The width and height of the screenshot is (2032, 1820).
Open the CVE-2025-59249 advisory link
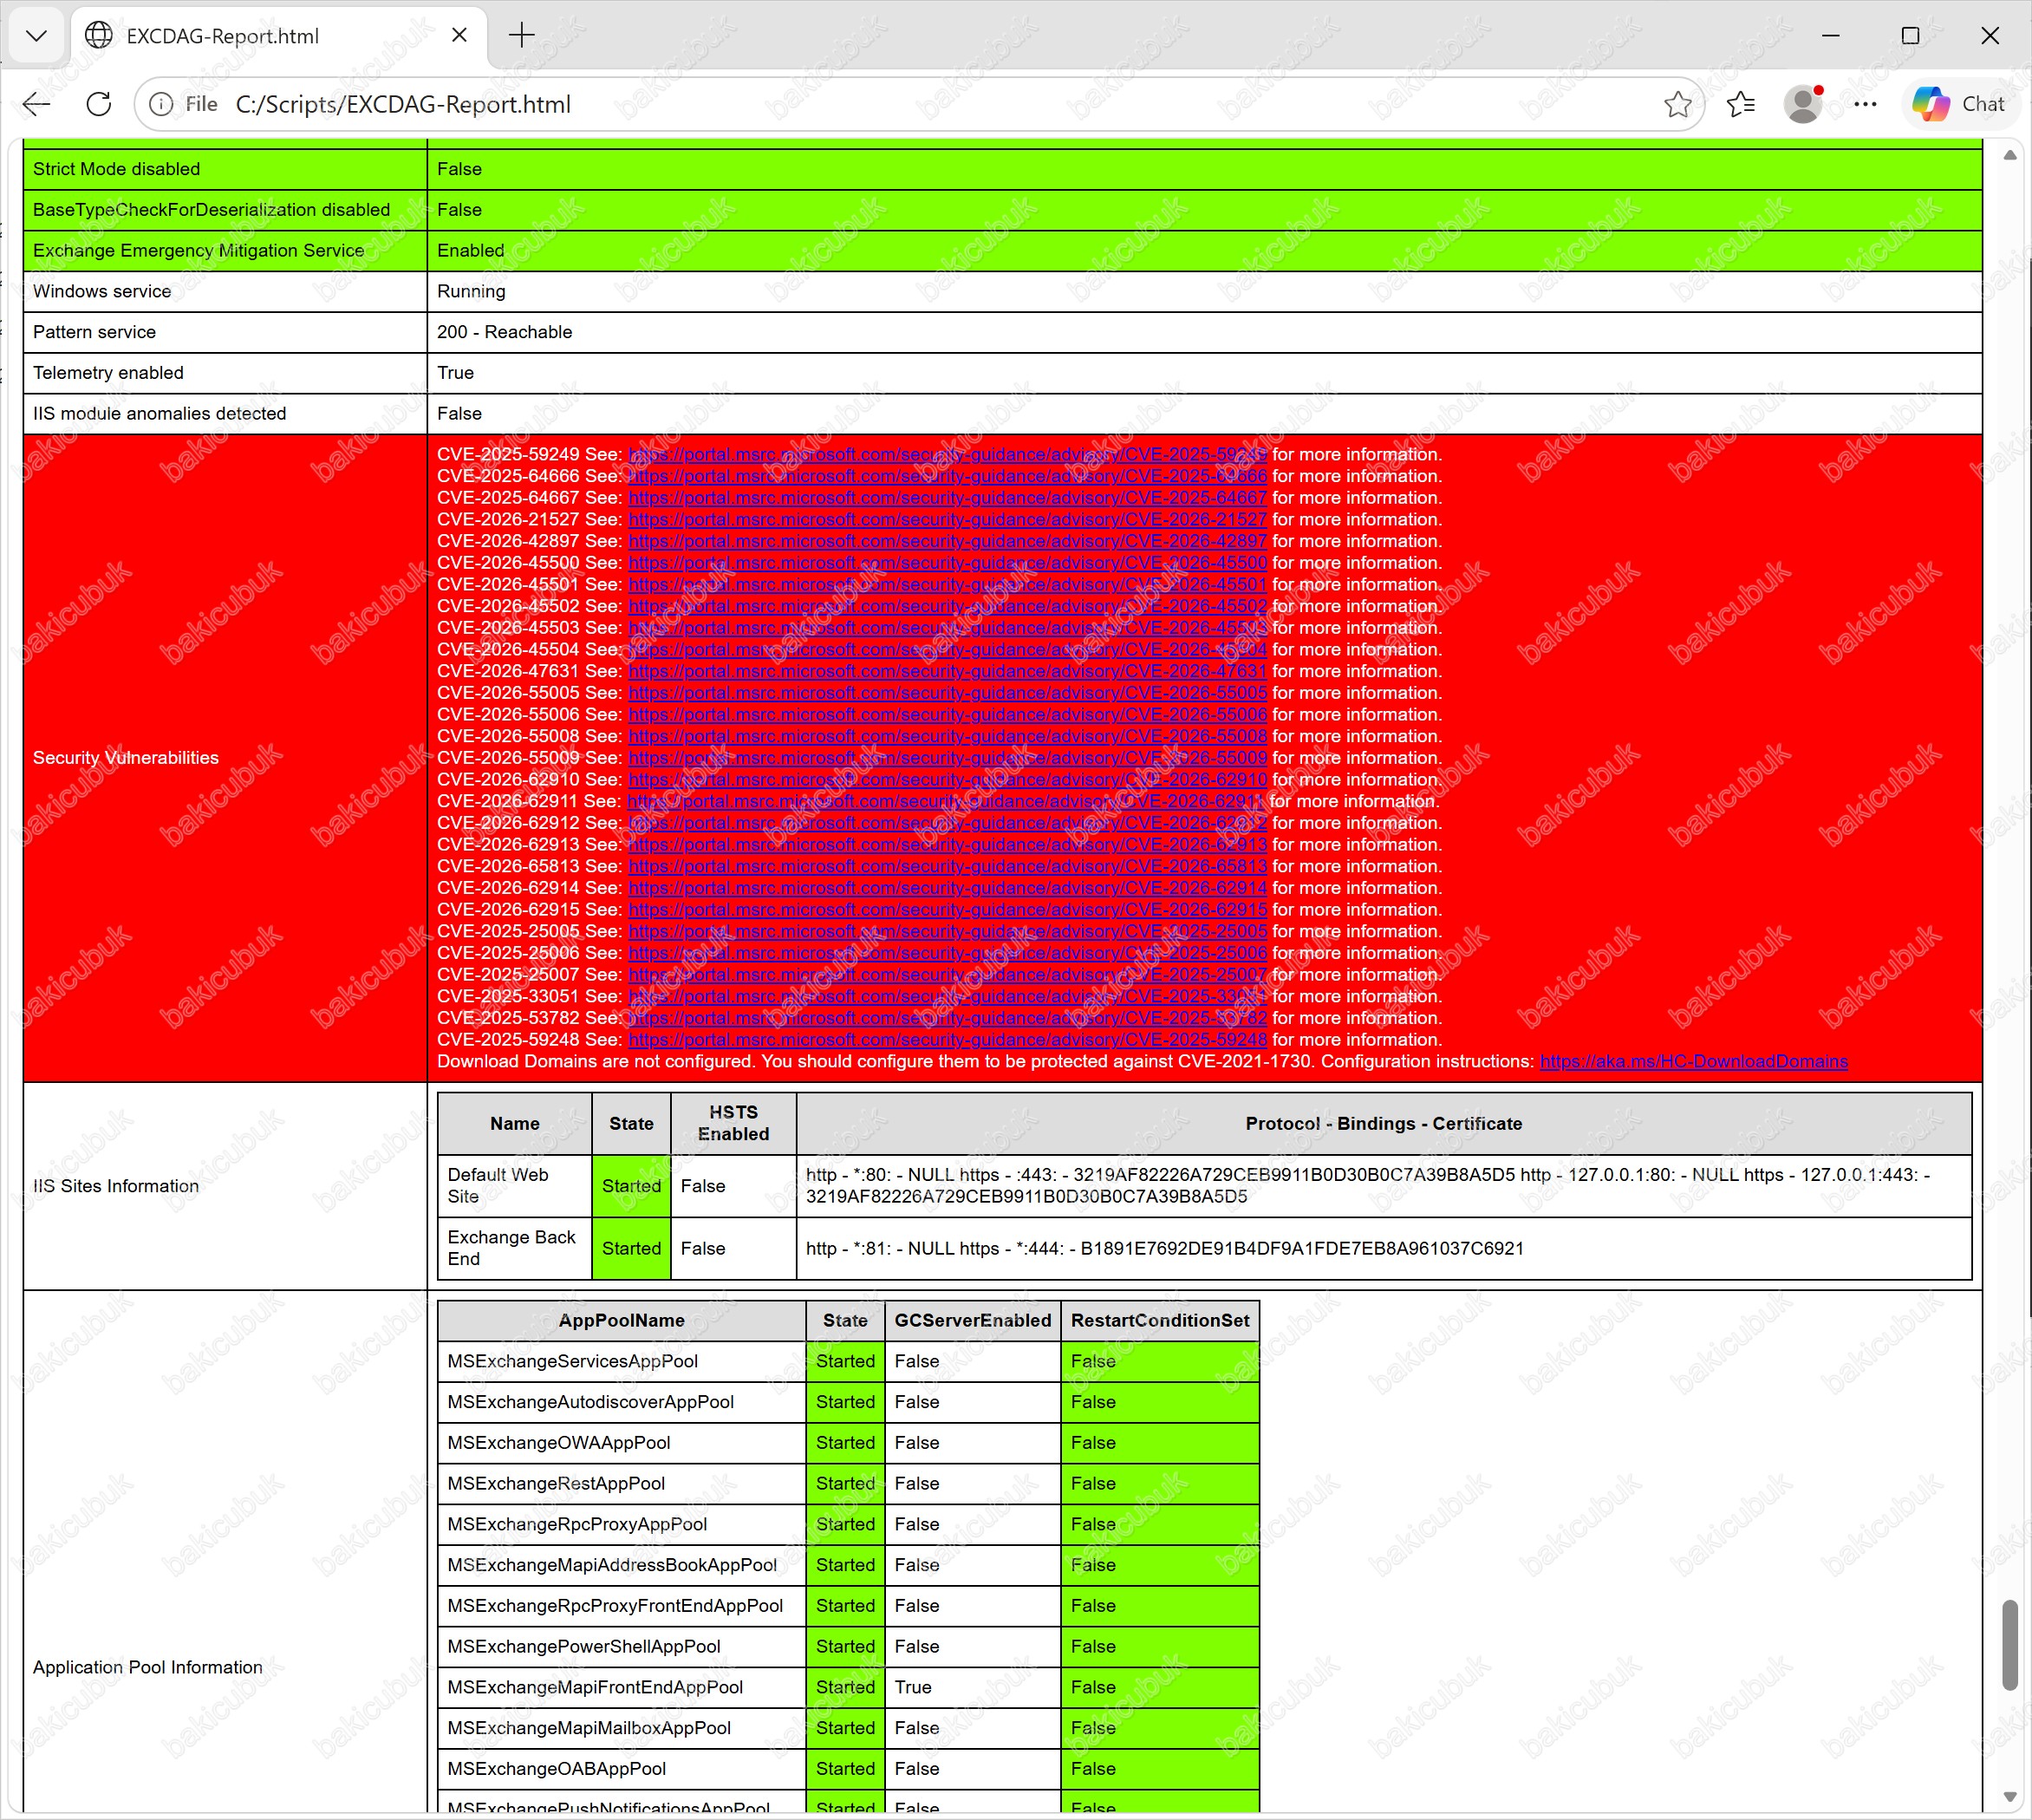947,455
